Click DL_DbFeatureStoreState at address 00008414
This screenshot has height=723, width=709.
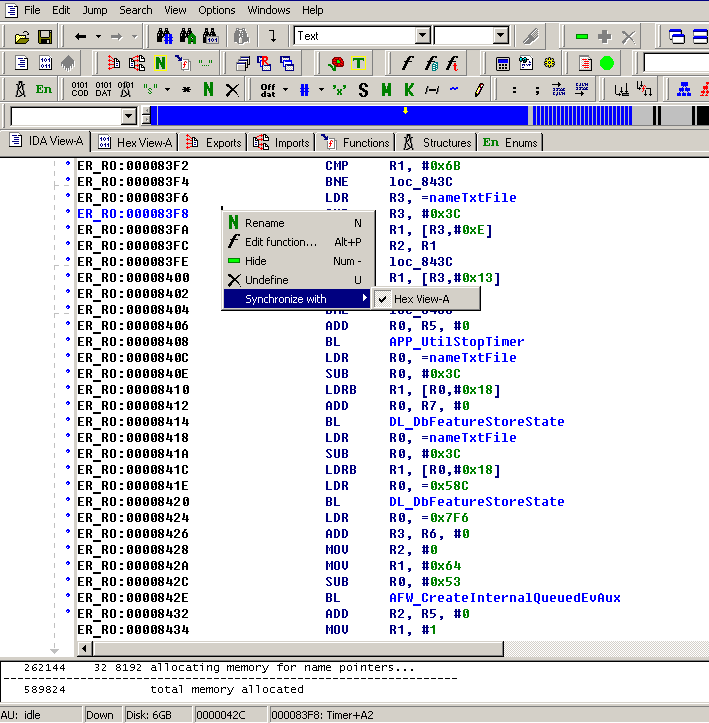point(477,421)
